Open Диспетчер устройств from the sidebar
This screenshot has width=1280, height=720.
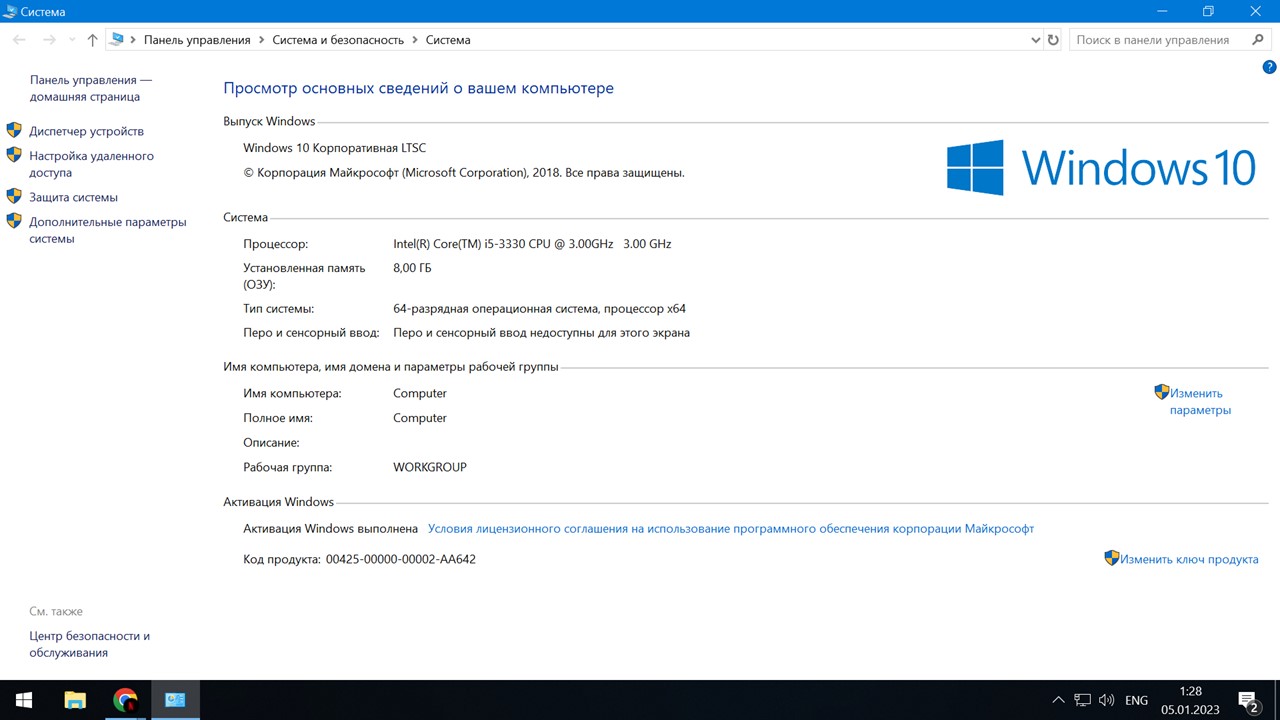tap(86, 131)
